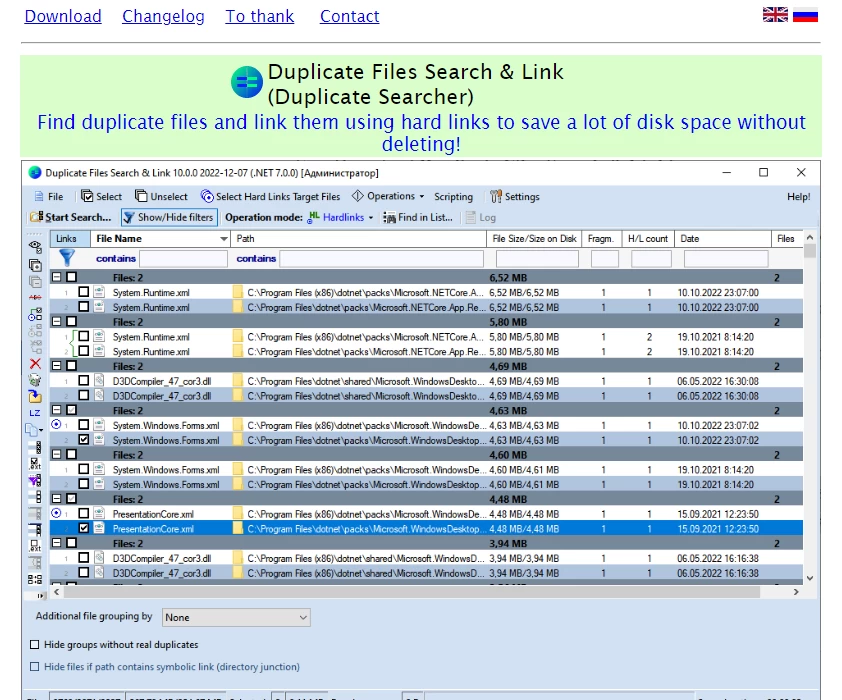Viewport: 842px width, 700px height.
Task: Click the recycle bin sidebar icon
Action: pos(35,380)
